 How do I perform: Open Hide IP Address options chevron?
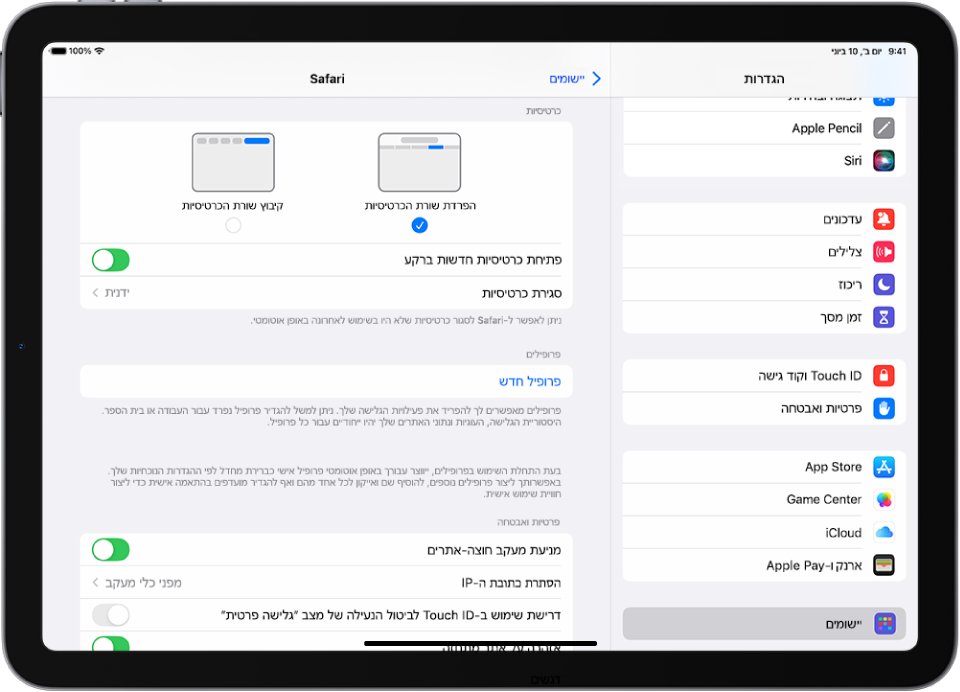point(96,582)
